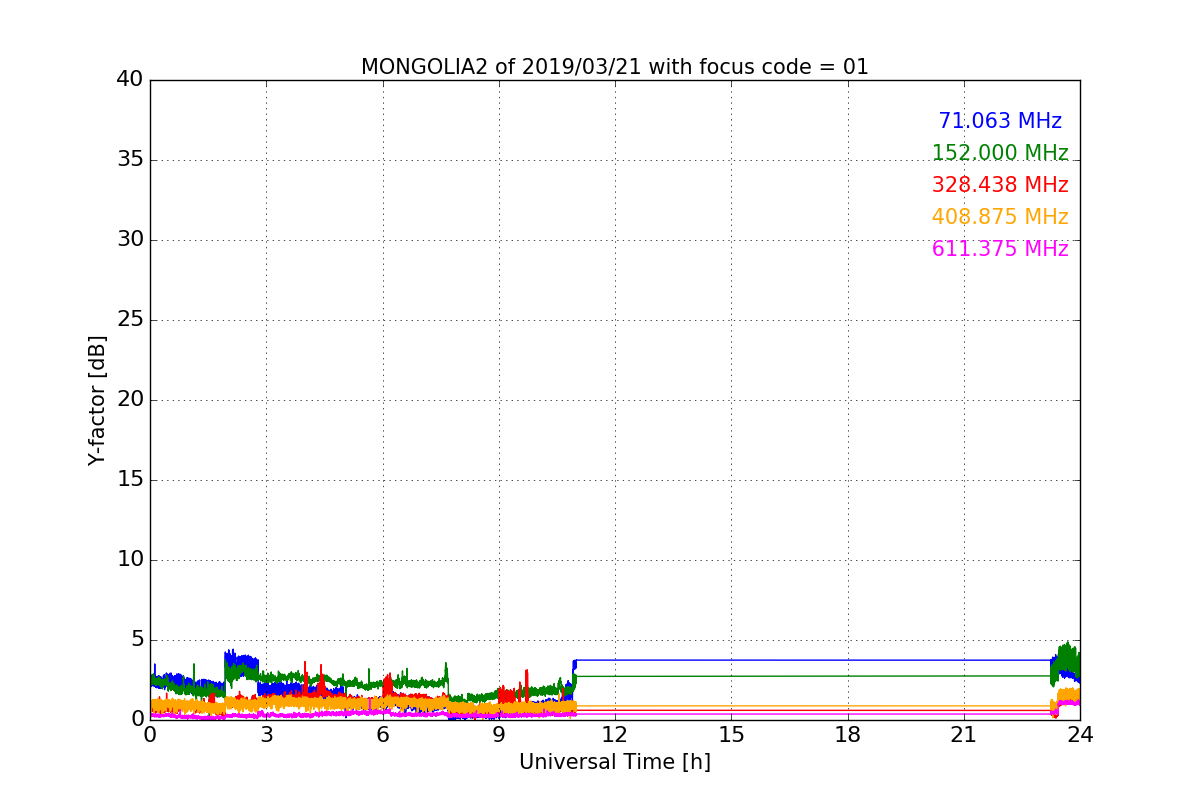Select the 408.875 MHz legend label
The height and width of the screenshot is (800, 1200).
(1000, 217)
